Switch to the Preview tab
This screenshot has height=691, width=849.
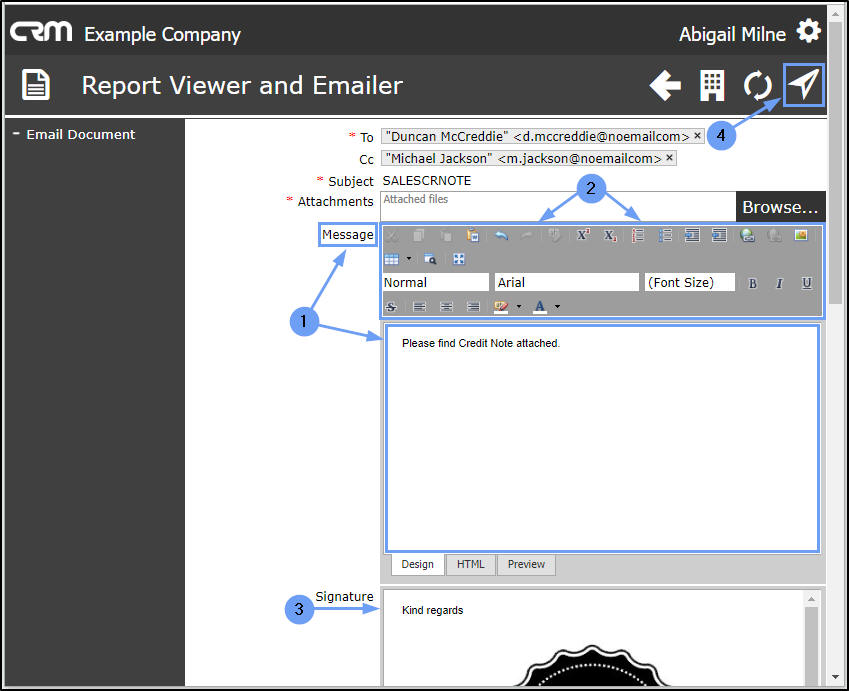click(x=526, y=564)
